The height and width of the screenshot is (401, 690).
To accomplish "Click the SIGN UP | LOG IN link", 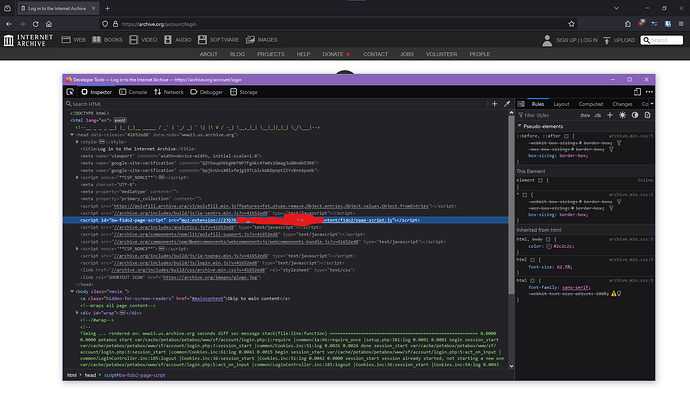I will point(570,40).
